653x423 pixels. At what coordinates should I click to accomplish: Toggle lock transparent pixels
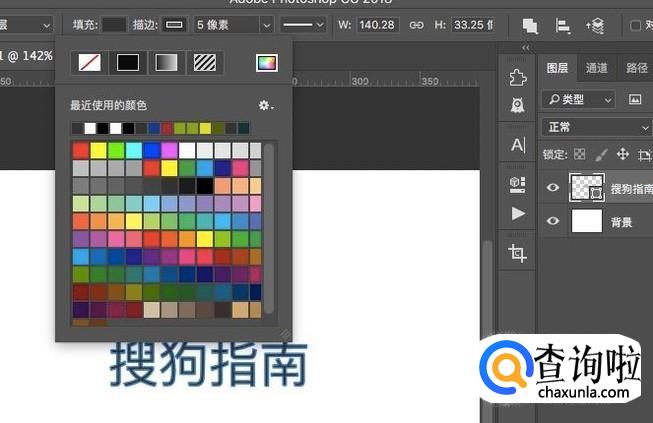[x=579, y=155]
